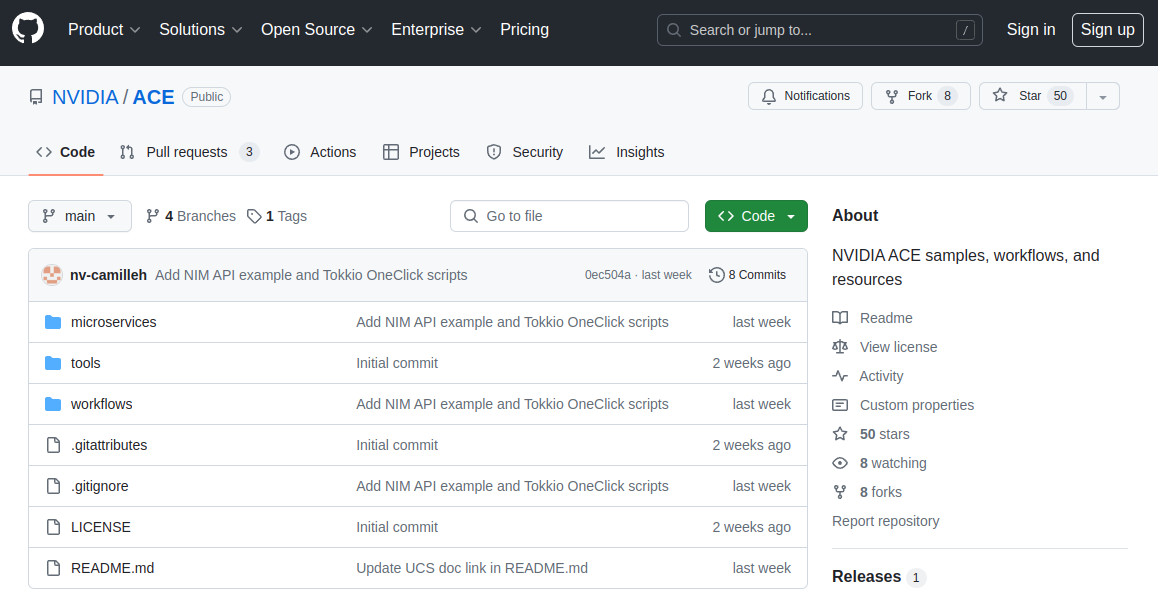This screenshot has width=1158, height=598.
Task: Open the LICENSE file
Action: coord(100,527)
